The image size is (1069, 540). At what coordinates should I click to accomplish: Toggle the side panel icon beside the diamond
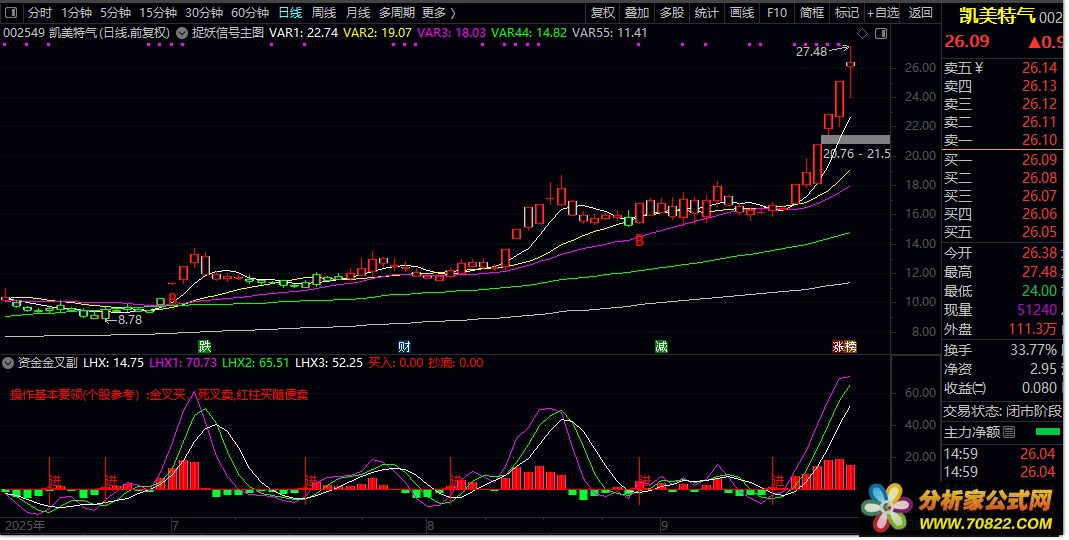click(x=880, y=33)
